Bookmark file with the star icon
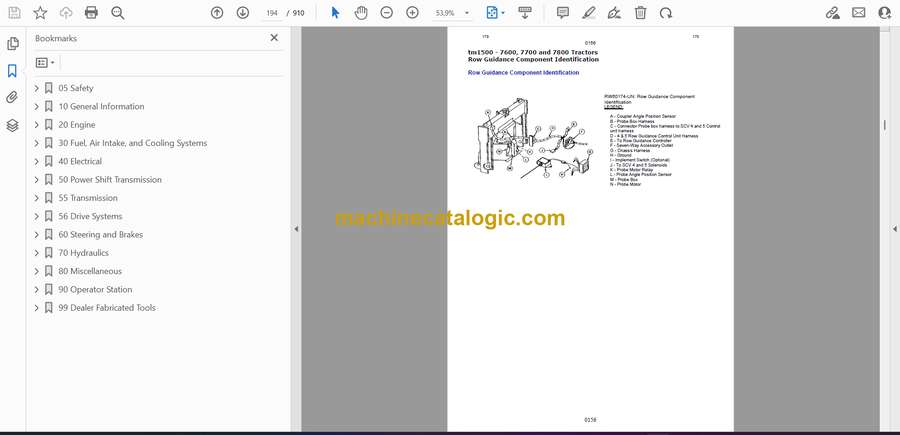 pyautogui.click(x=40, y=13)
